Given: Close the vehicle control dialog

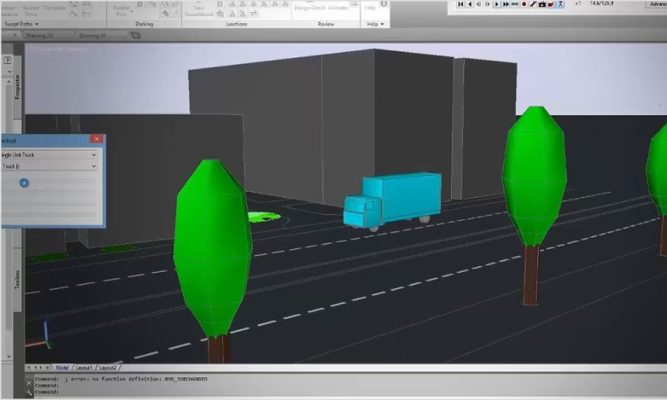Looking at the screenshot, I should tap(96, 139).
